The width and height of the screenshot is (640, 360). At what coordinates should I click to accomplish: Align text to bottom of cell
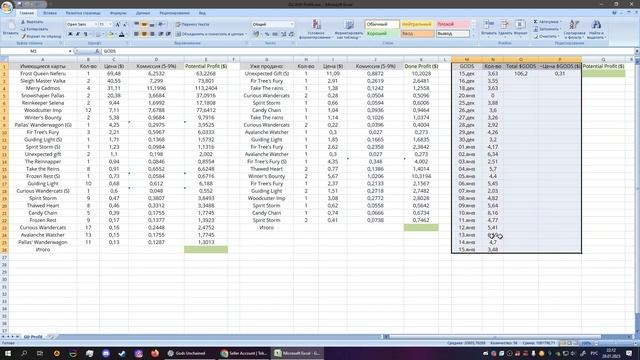pos(152,24)
